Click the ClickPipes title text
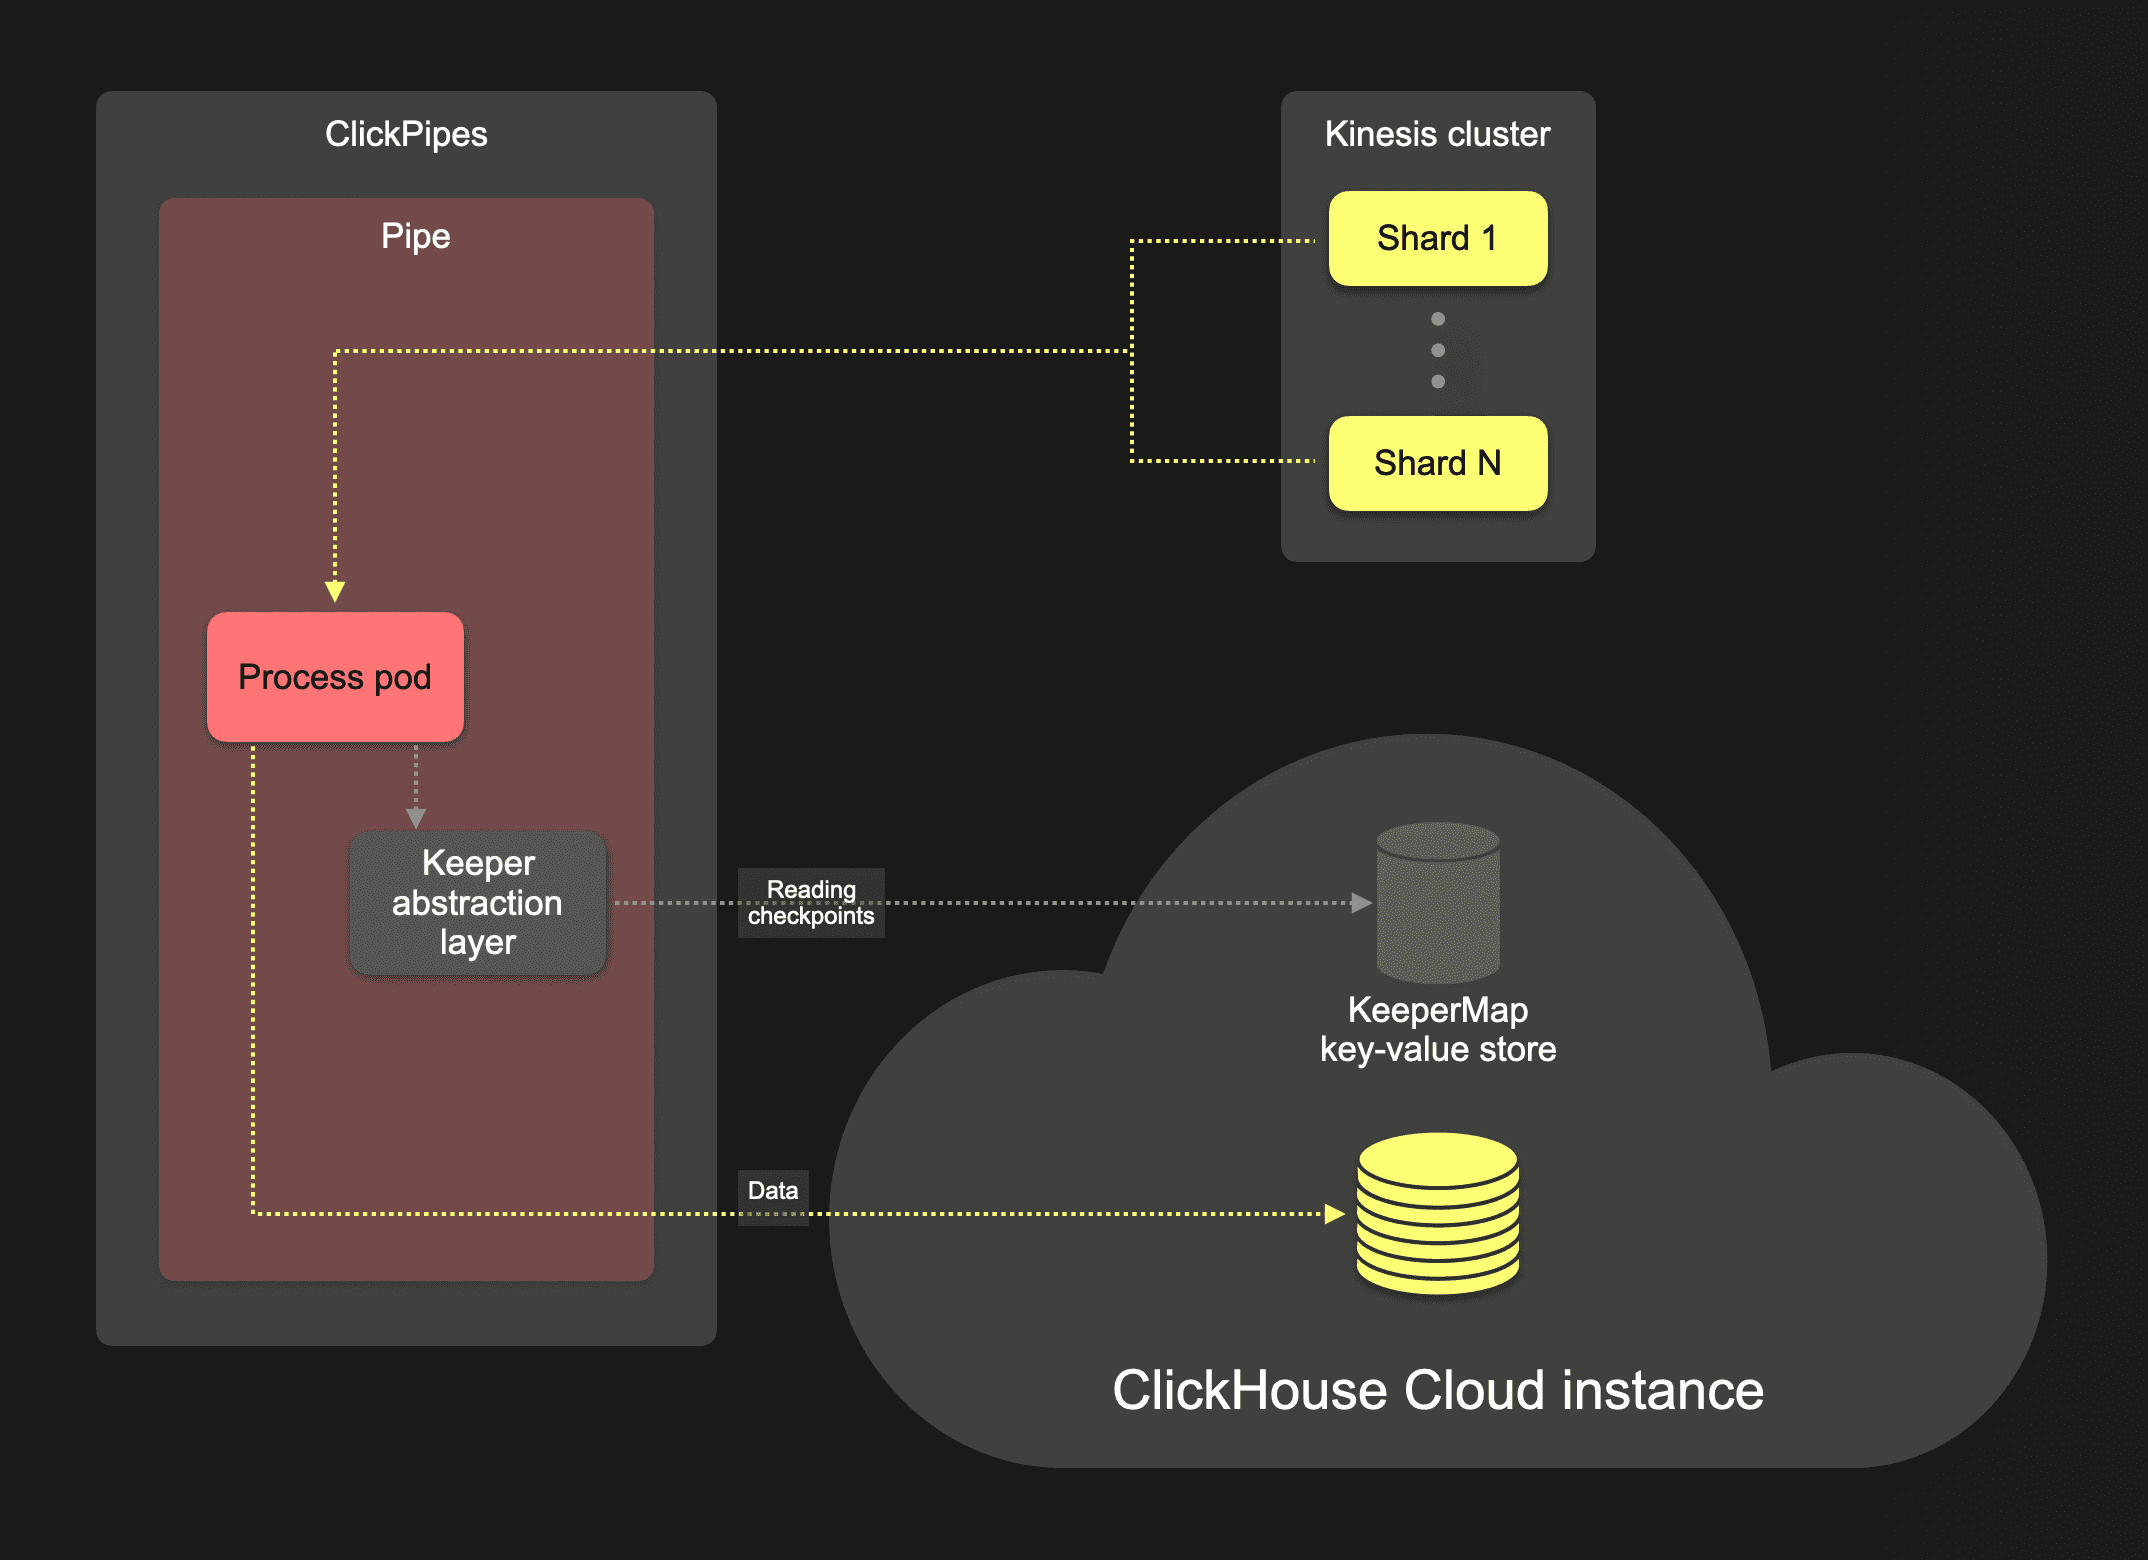Viewport: 2148px width, 1560px height. [406, 134]
